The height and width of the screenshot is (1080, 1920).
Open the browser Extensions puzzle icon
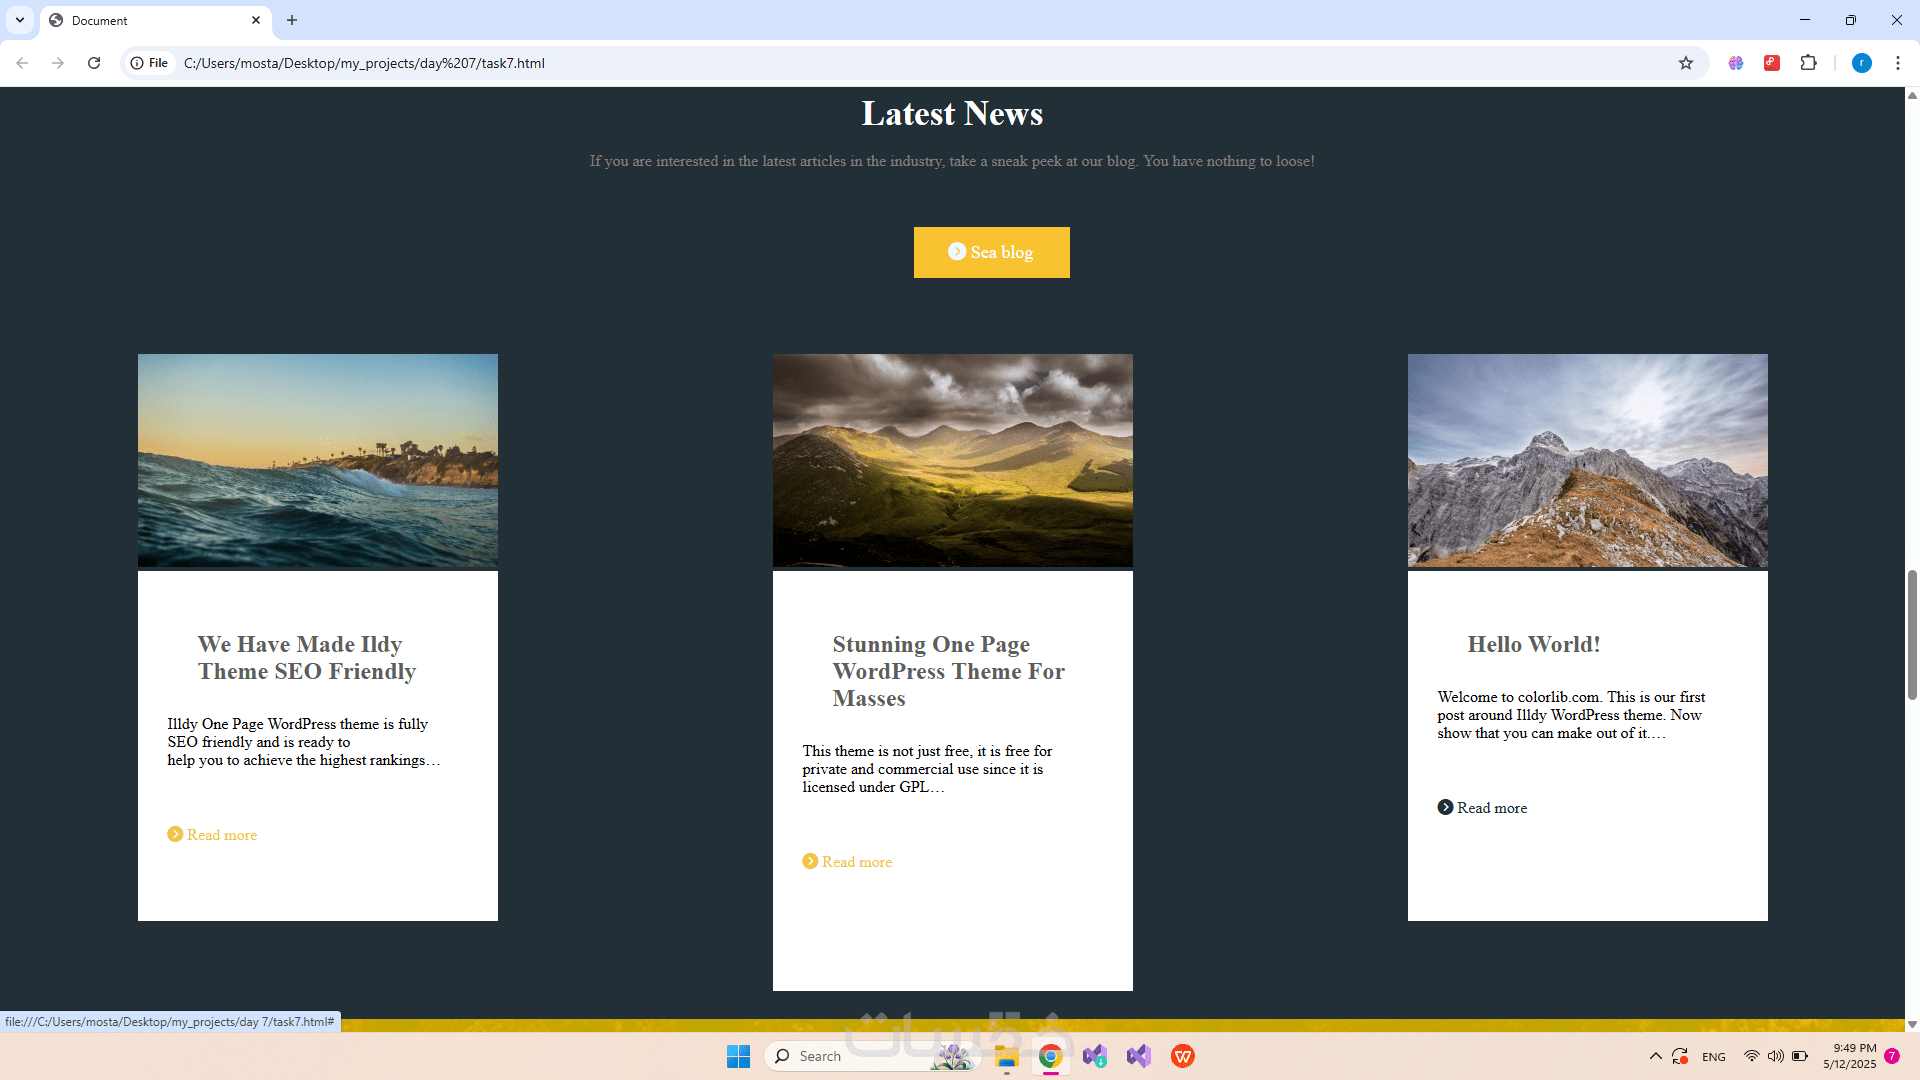tap(1808, 63)
